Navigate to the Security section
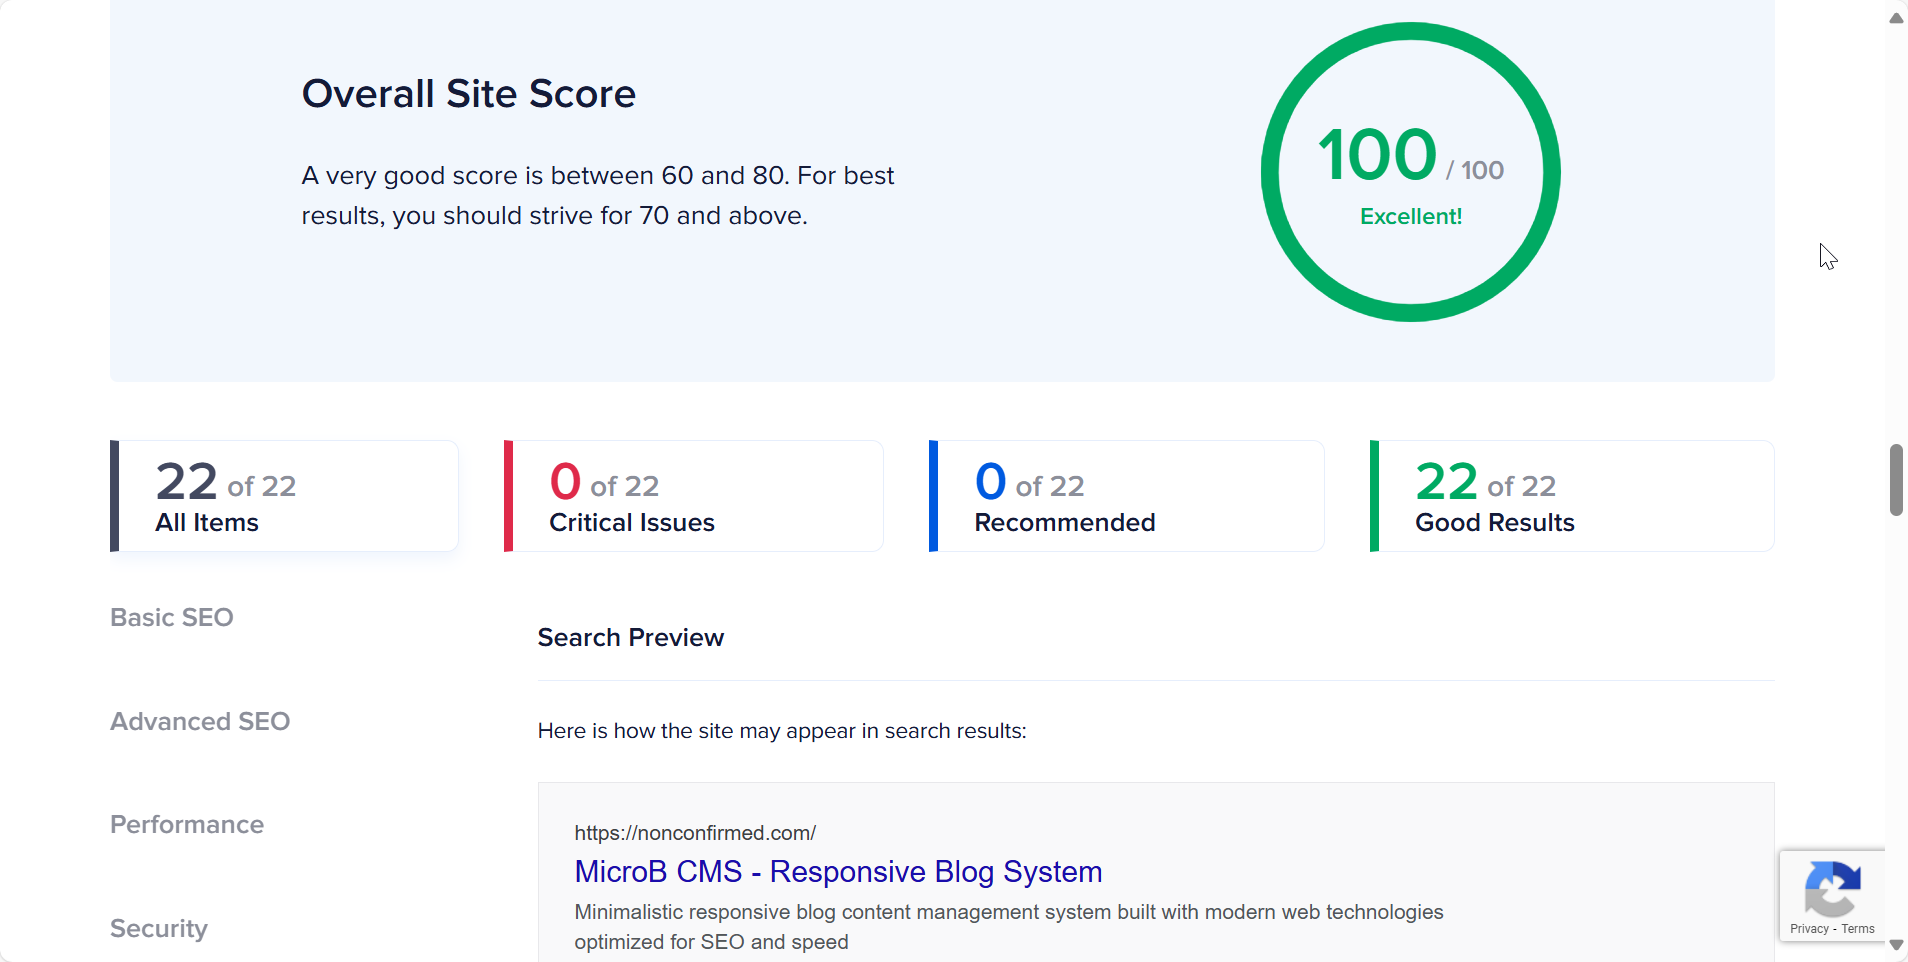This screenshot has width=1908, height=962. tap(159, 929)
